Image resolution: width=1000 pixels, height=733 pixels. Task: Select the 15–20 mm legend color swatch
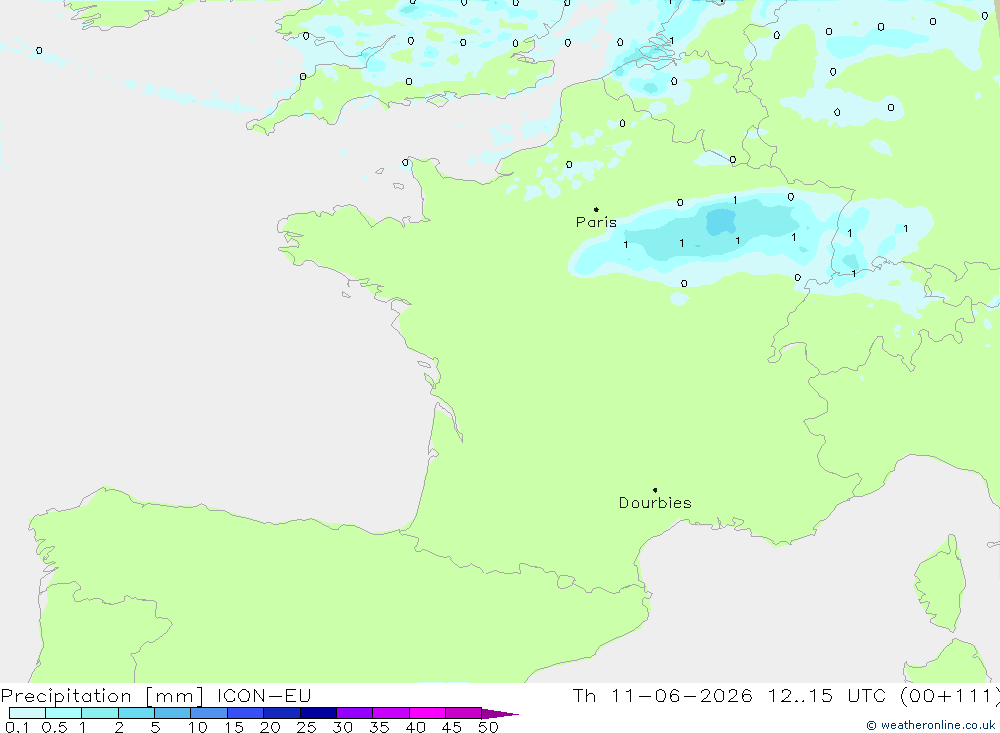click(245, 713)
